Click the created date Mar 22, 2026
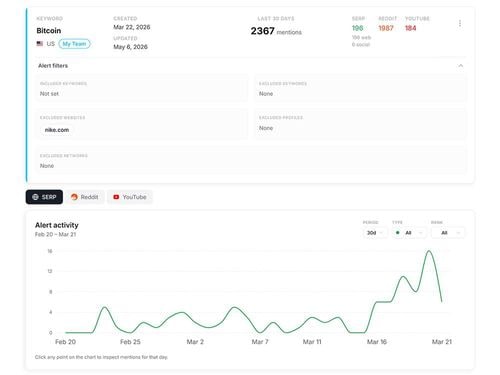 click(132, 27)
